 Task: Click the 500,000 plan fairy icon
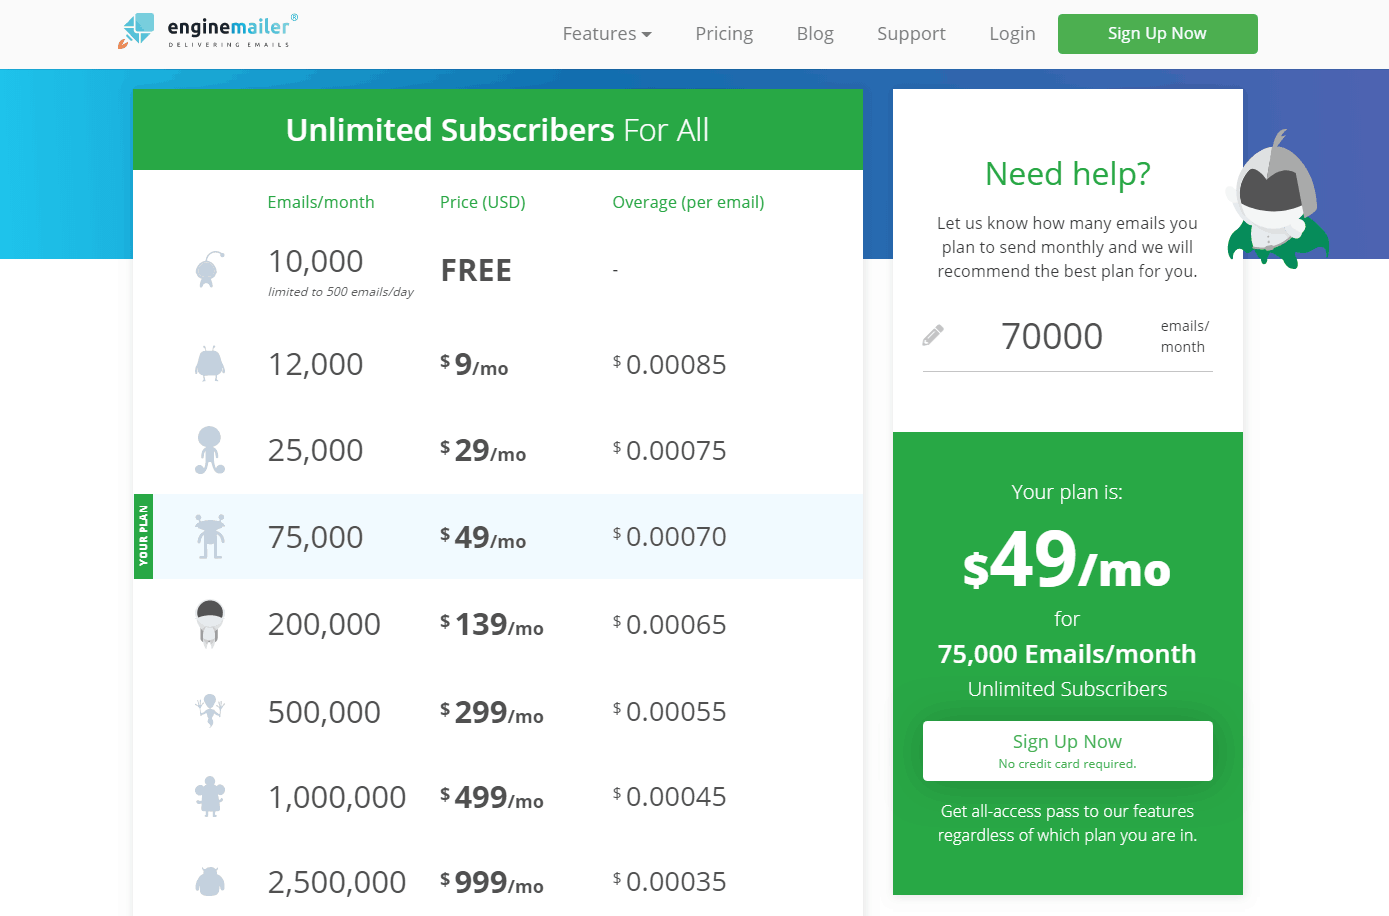(210, 711)
